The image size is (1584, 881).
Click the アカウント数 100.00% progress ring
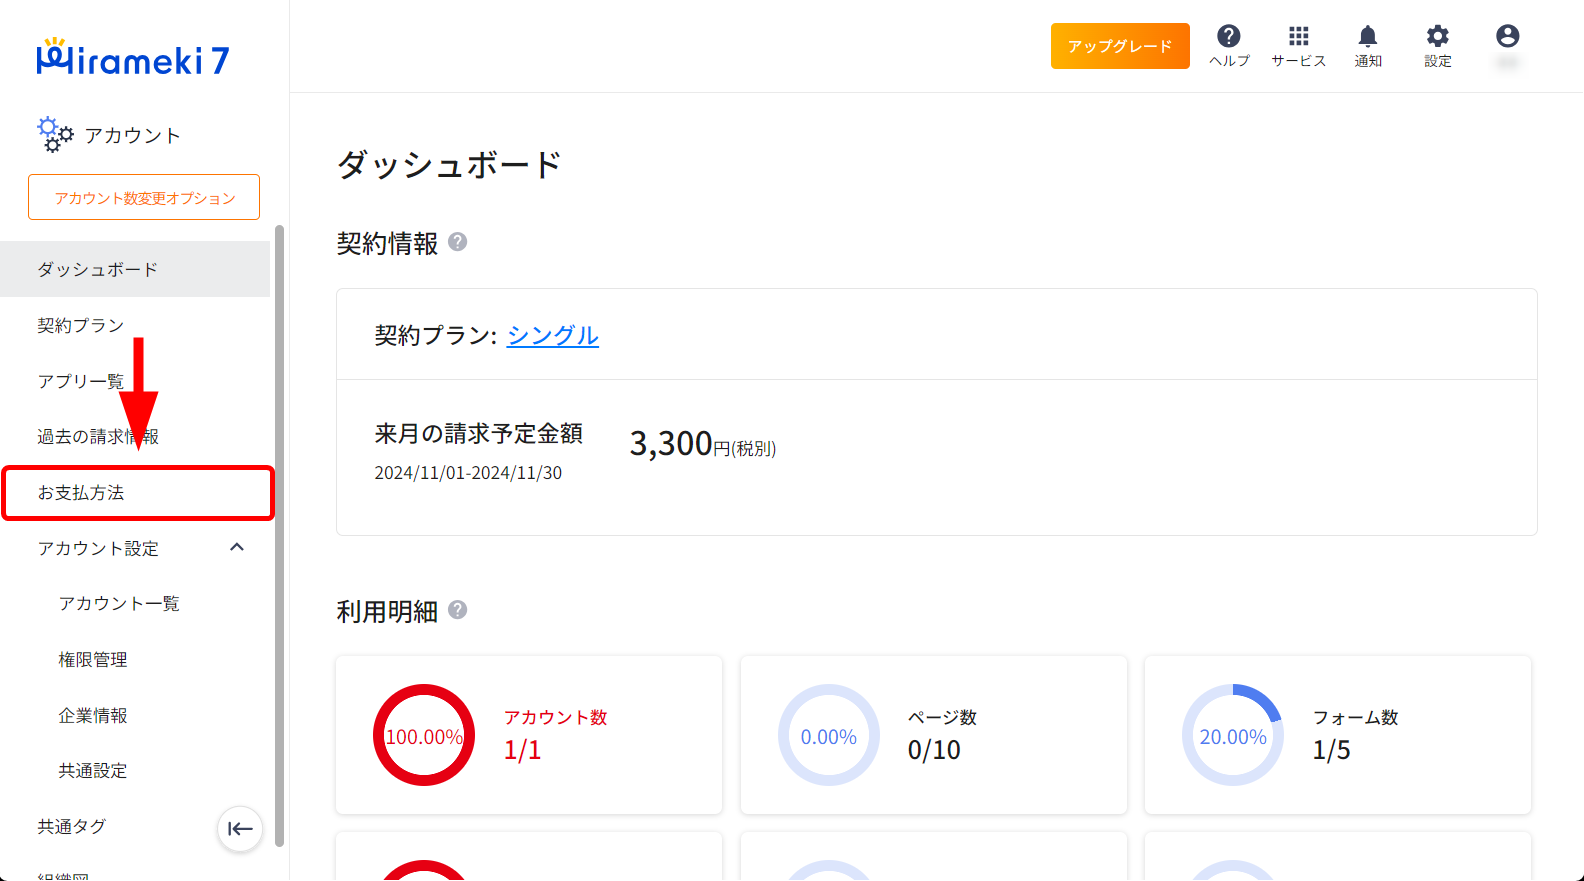[x=424, y=735]
